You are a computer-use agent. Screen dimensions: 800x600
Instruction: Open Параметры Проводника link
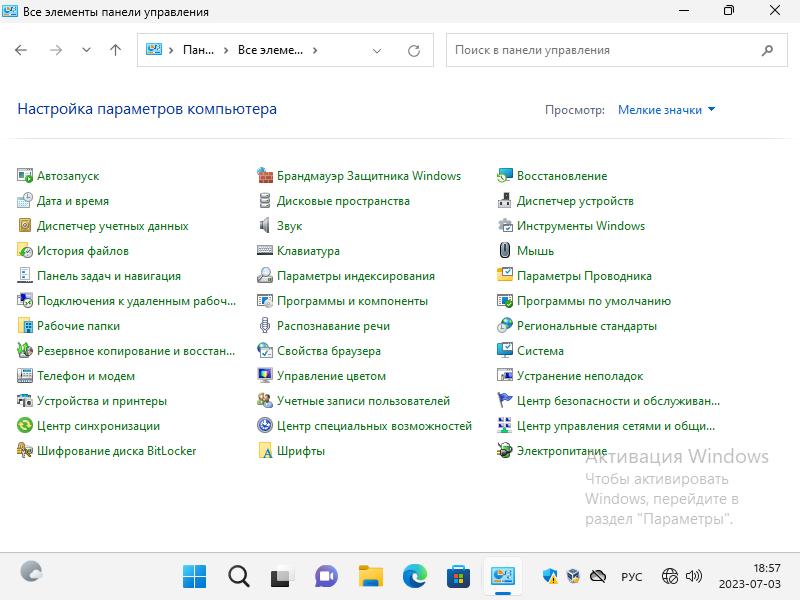pos(584,276)
